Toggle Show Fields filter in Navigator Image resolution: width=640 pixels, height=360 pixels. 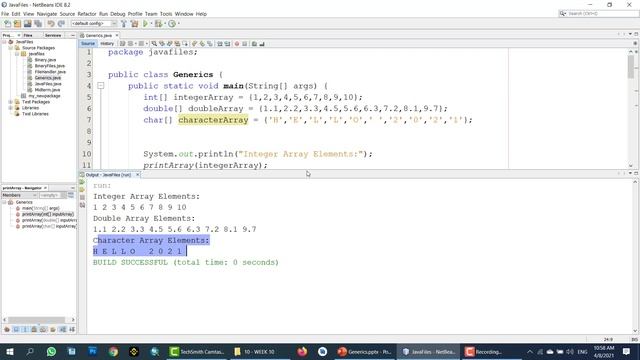click(16, 329)
